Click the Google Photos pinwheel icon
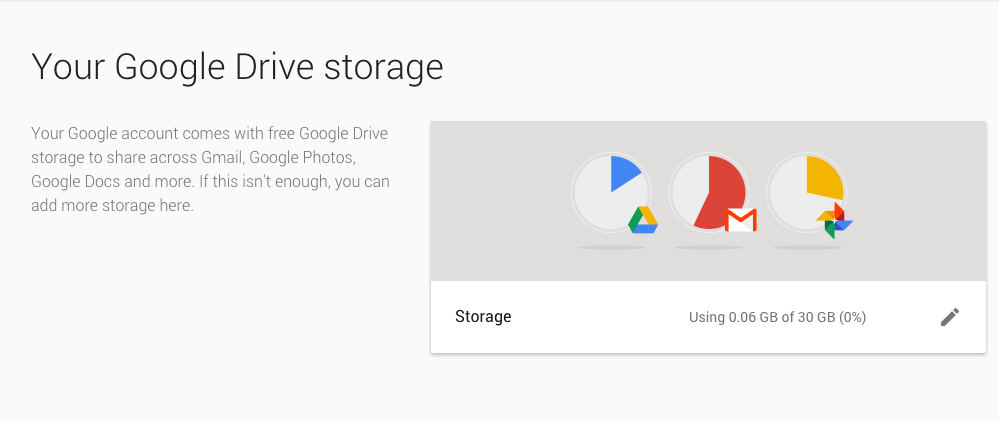This screenshot has height=421, width=999. (x=835, y=220)
